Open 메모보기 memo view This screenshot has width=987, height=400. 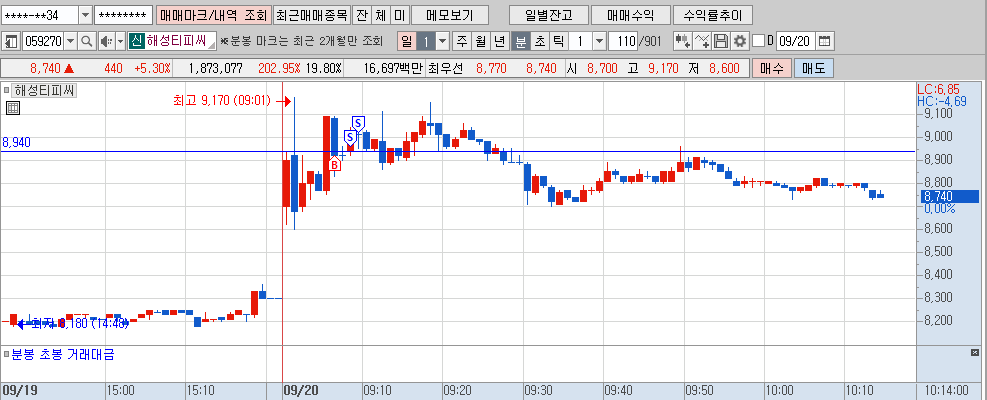click(449, 15)
